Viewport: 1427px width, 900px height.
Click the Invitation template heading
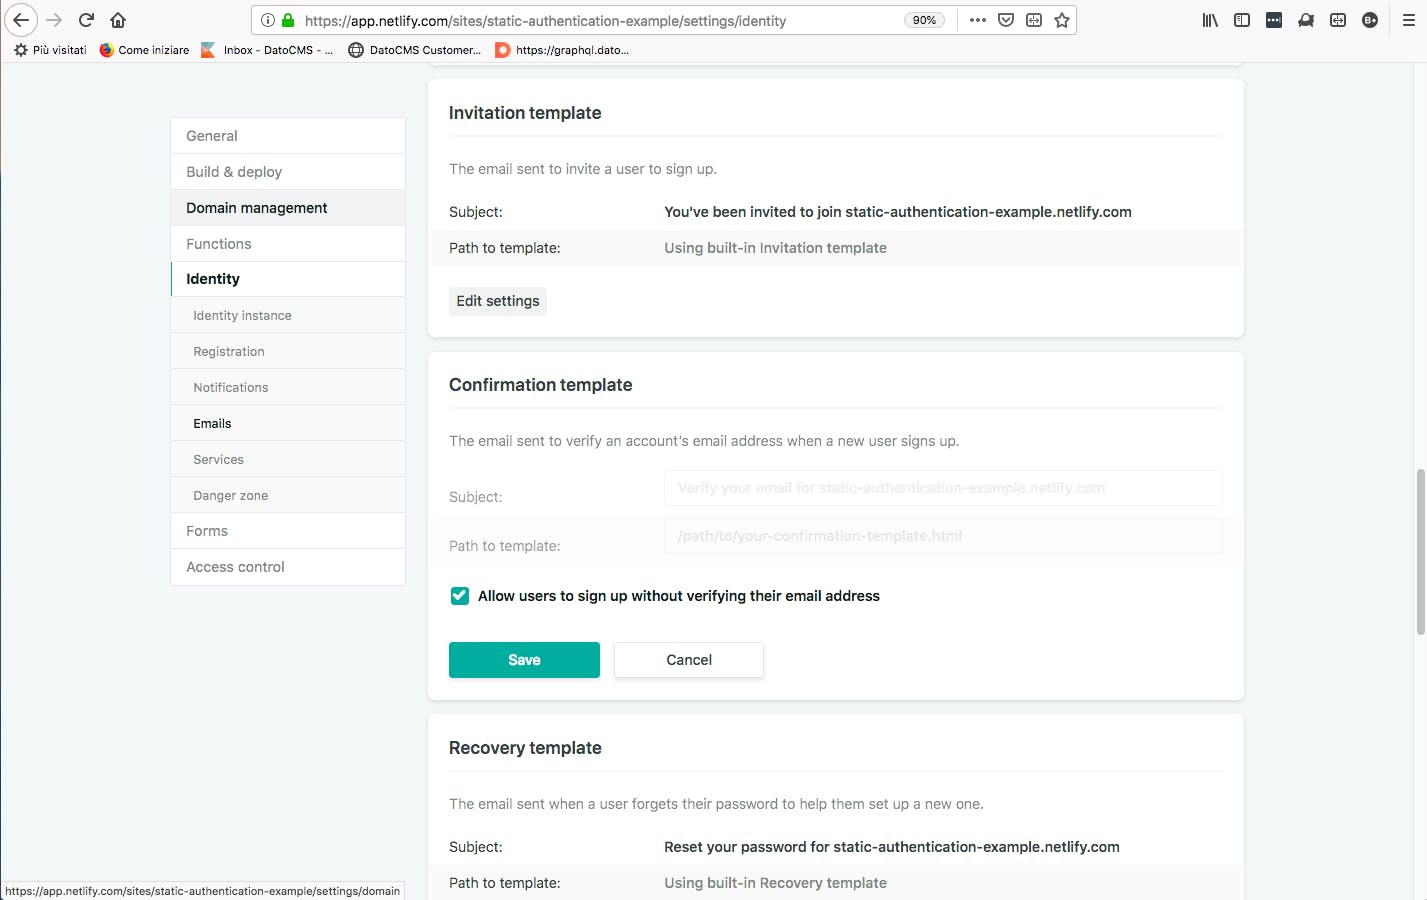pyautogui.click(x=525, y=113)
